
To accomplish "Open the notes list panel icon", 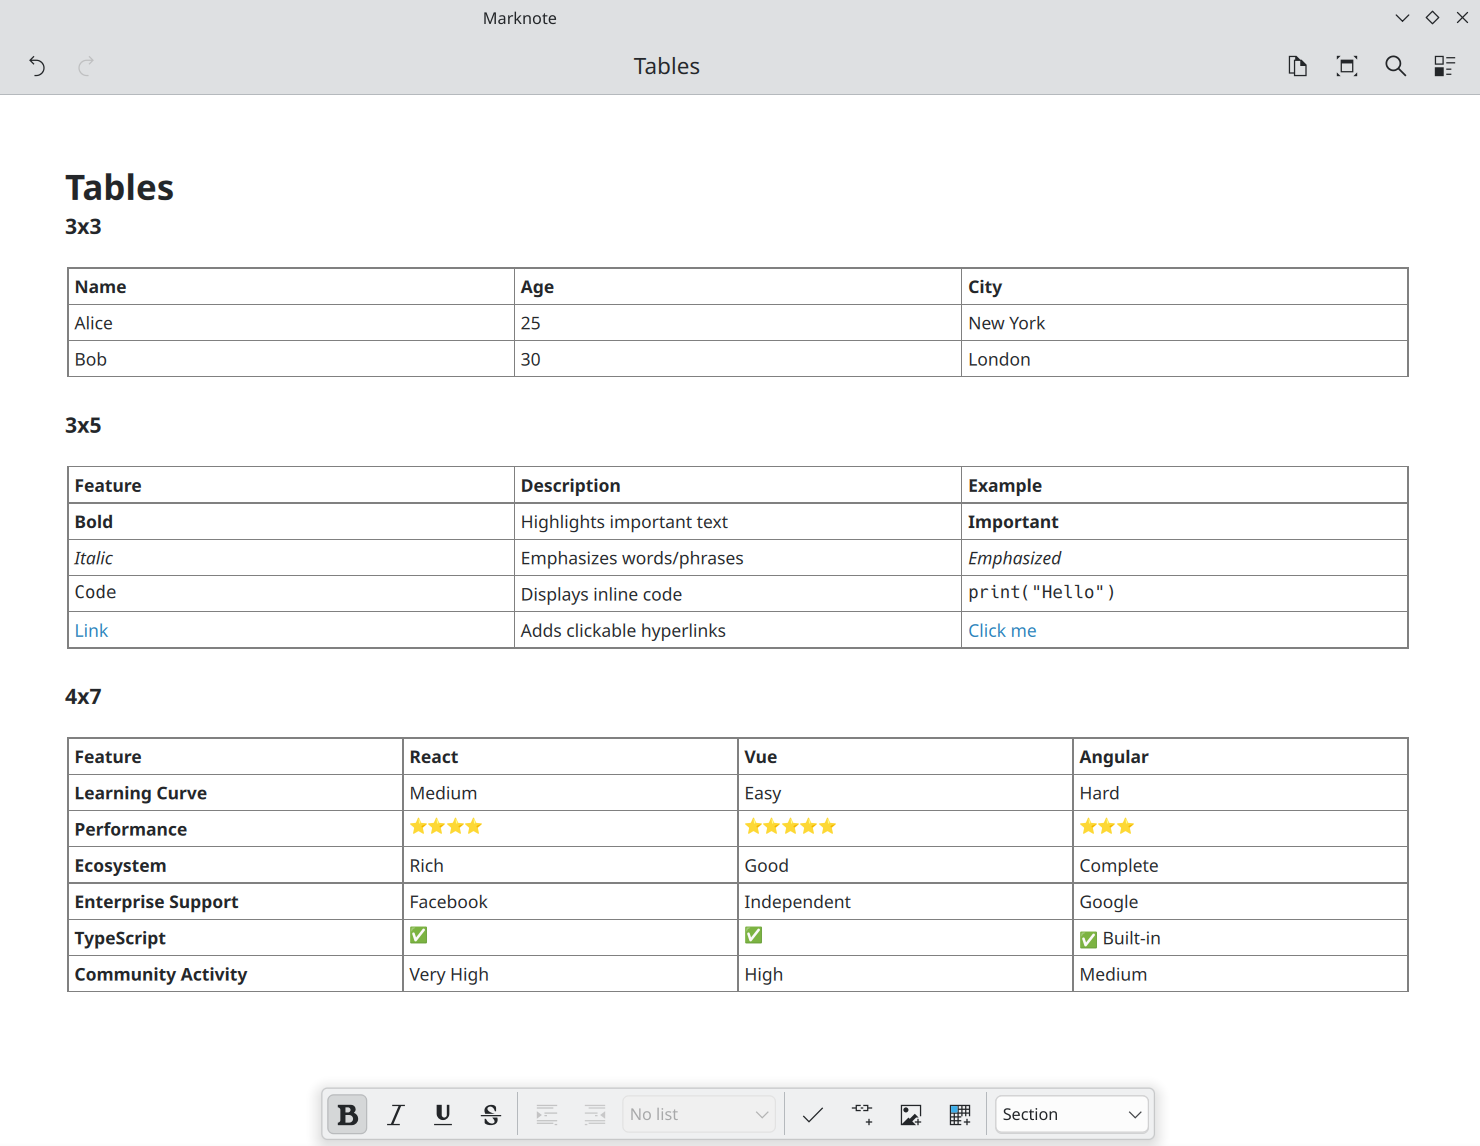I will [1444, 66].
